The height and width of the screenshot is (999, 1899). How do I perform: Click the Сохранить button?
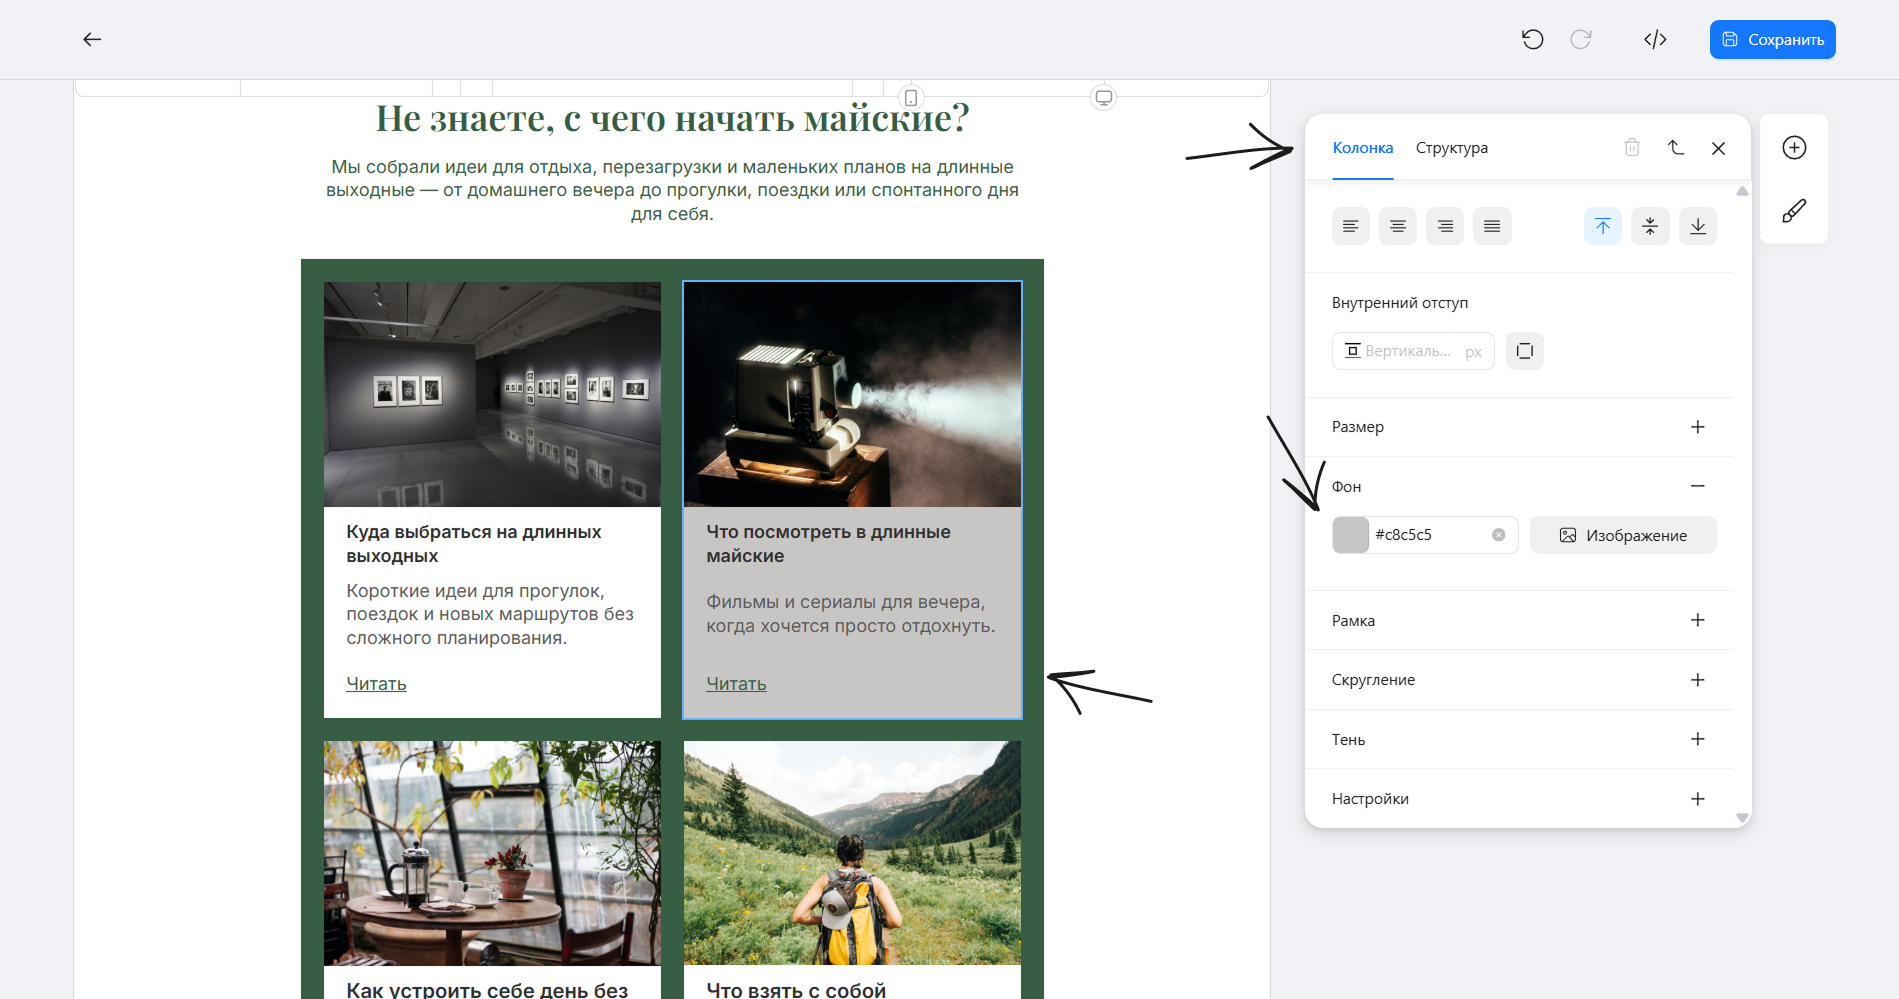click(1772, 39)
